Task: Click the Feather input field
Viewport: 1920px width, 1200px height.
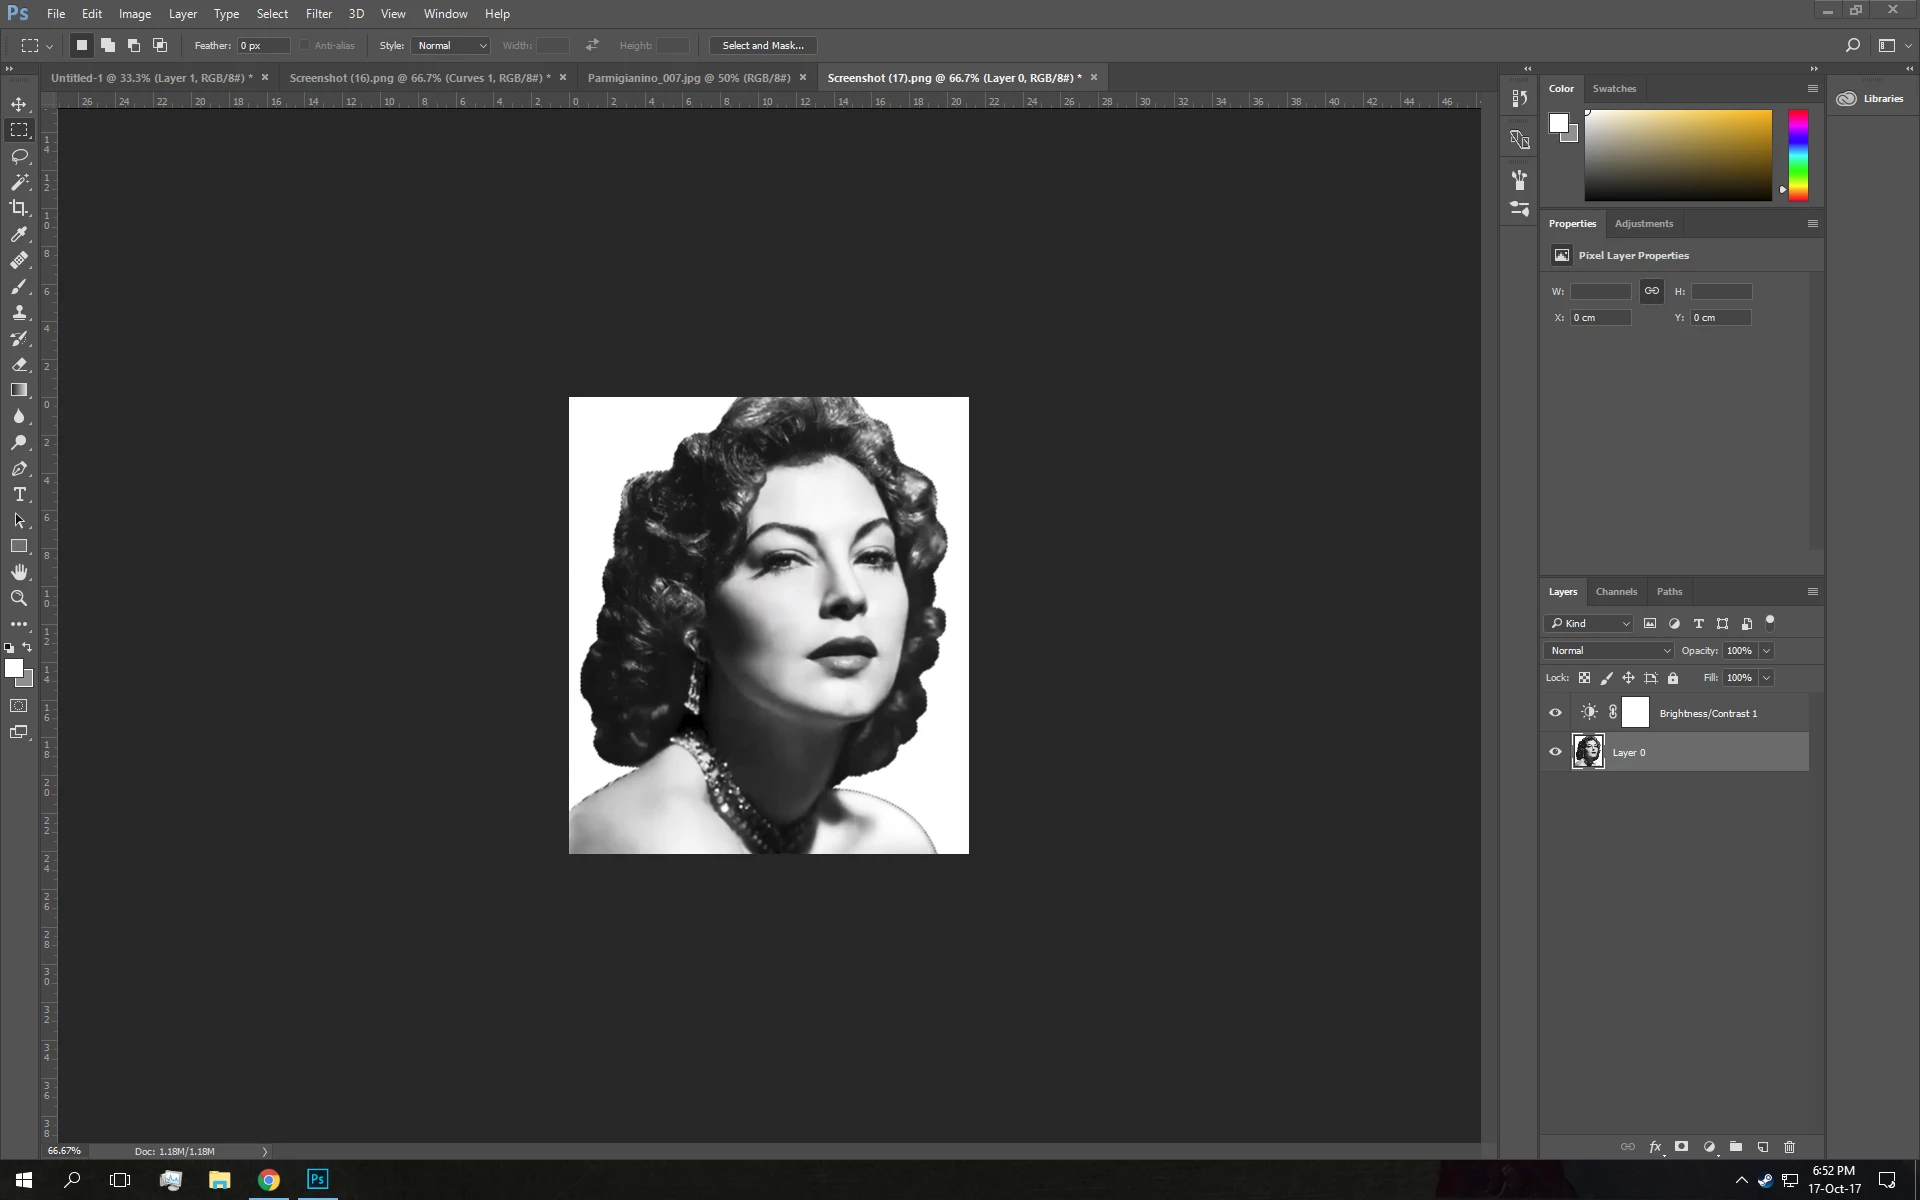Action: pyautogui.click(x=263, y=46)
